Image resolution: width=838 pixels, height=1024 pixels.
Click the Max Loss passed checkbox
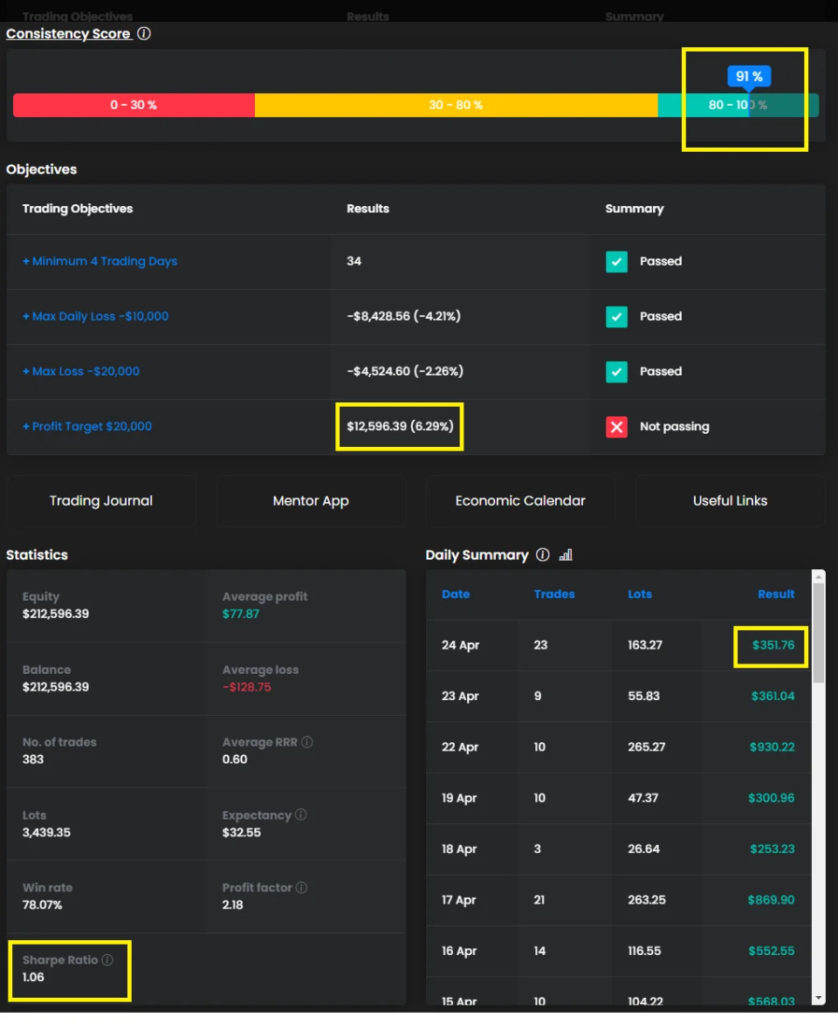click(x=616, y=372)
